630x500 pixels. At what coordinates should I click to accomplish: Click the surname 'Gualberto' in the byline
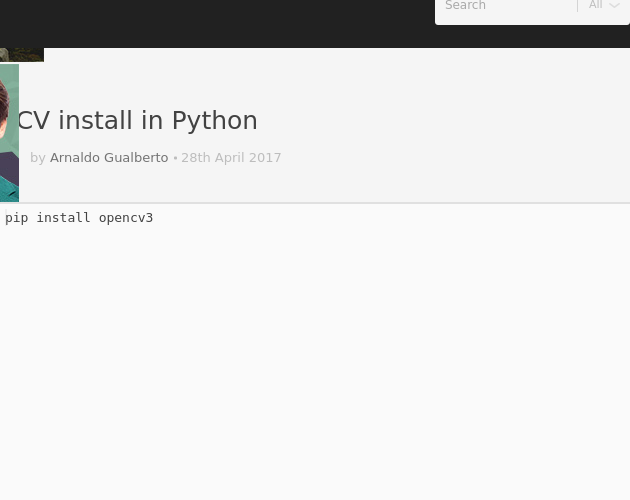pyautogui.click(x=136, y=158)
